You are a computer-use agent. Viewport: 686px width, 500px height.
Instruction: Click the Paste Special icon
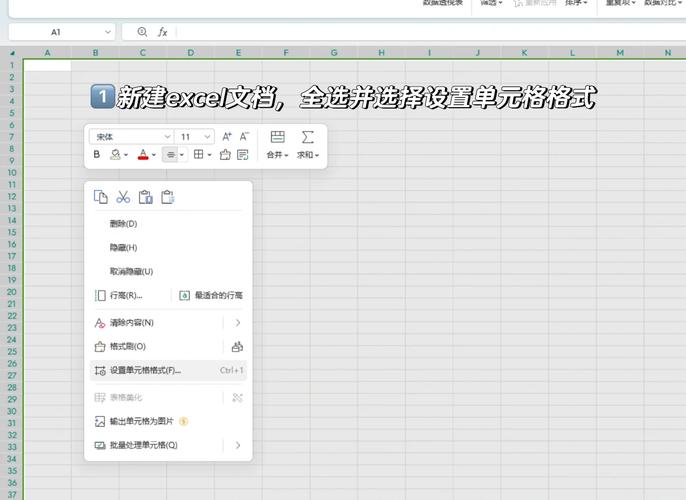pyautogui.click(x=168, y=197)
